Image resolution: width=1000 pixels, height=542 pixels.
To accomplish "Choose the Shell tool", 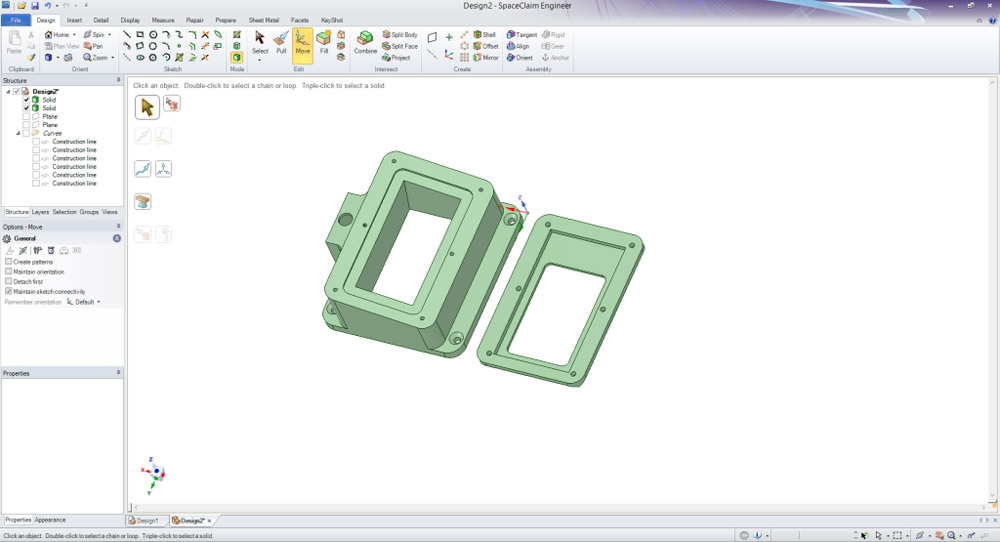I will [484, 35].
